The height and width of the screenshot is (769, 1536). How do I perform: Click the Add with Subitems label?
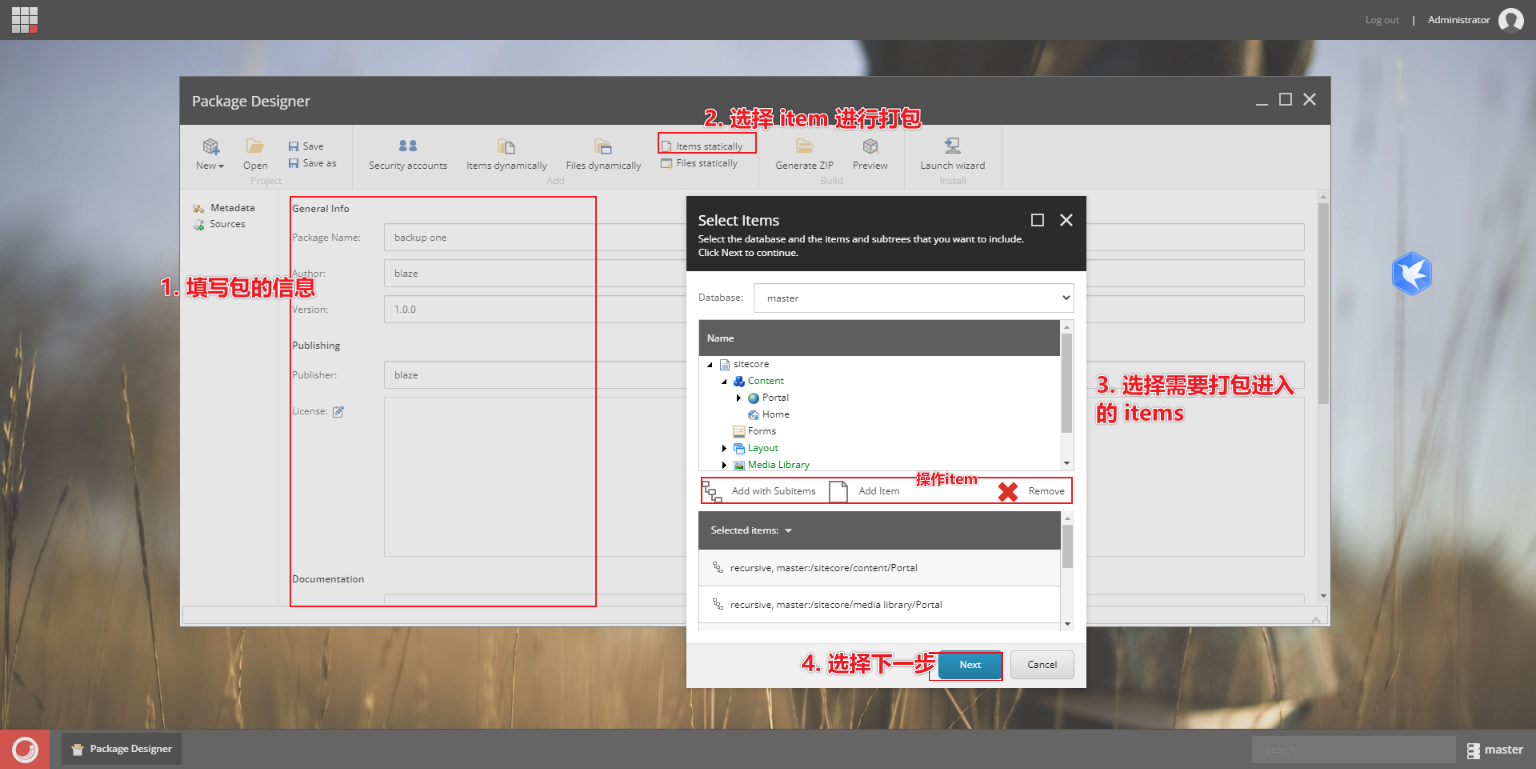point(774,491)
